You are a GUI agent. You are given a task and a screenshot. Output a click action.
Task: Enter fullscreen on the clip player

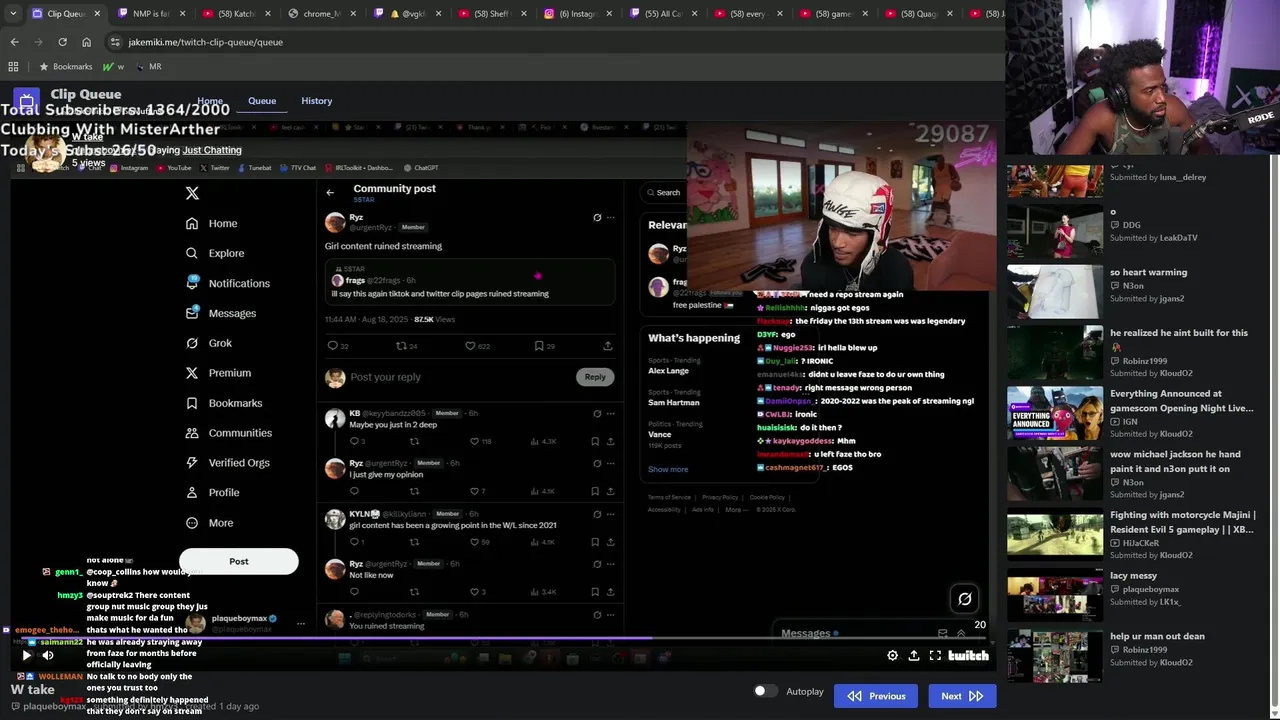point(935,655)
